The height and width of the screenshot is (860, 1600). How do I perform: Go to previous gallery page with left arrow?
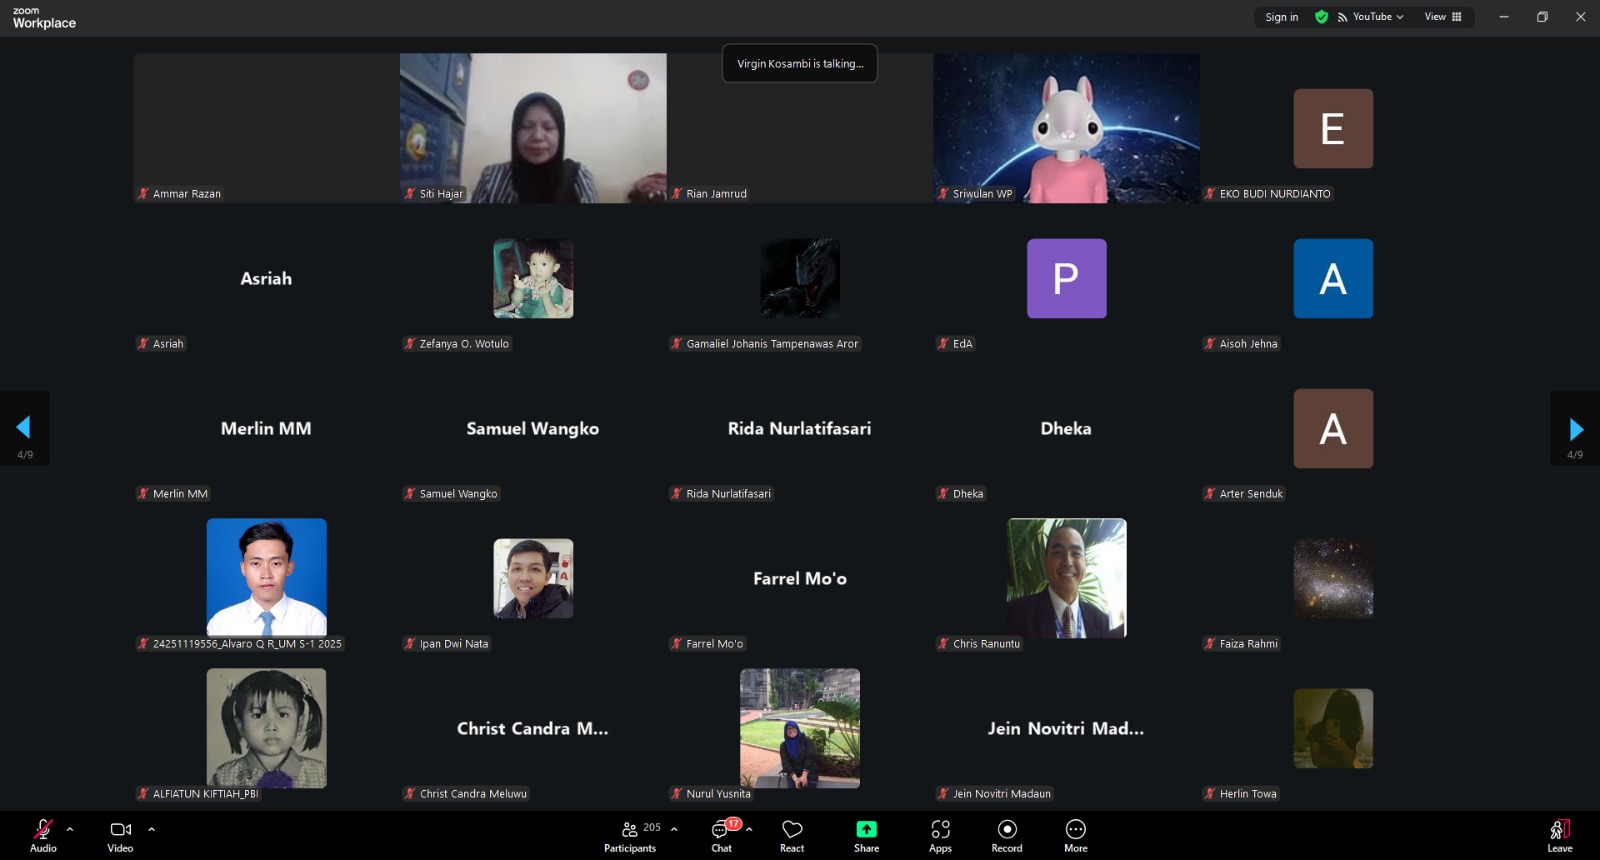pyautogui.click(x=24, y=428)
